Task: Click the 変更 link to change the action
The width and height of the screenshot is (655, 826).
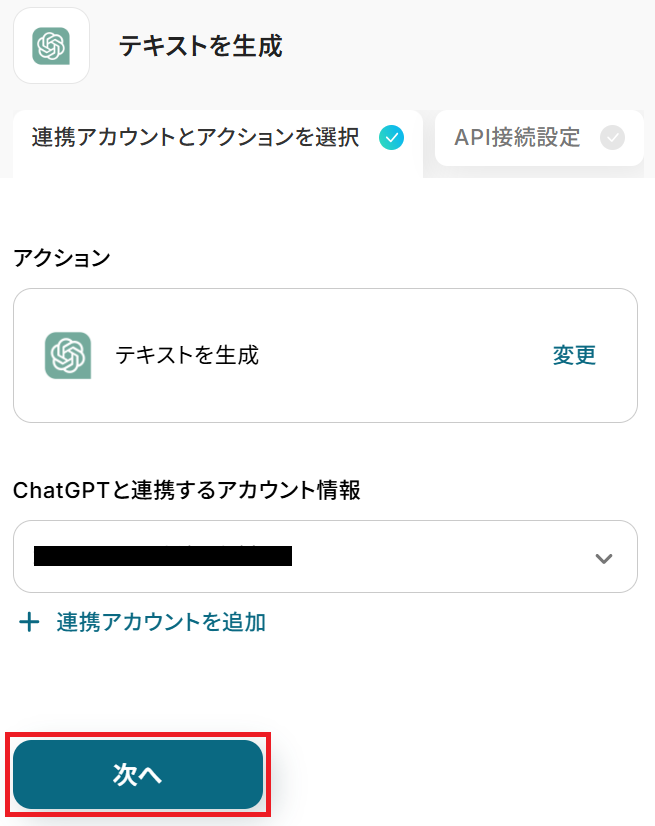Action: [x=574, y=355]
